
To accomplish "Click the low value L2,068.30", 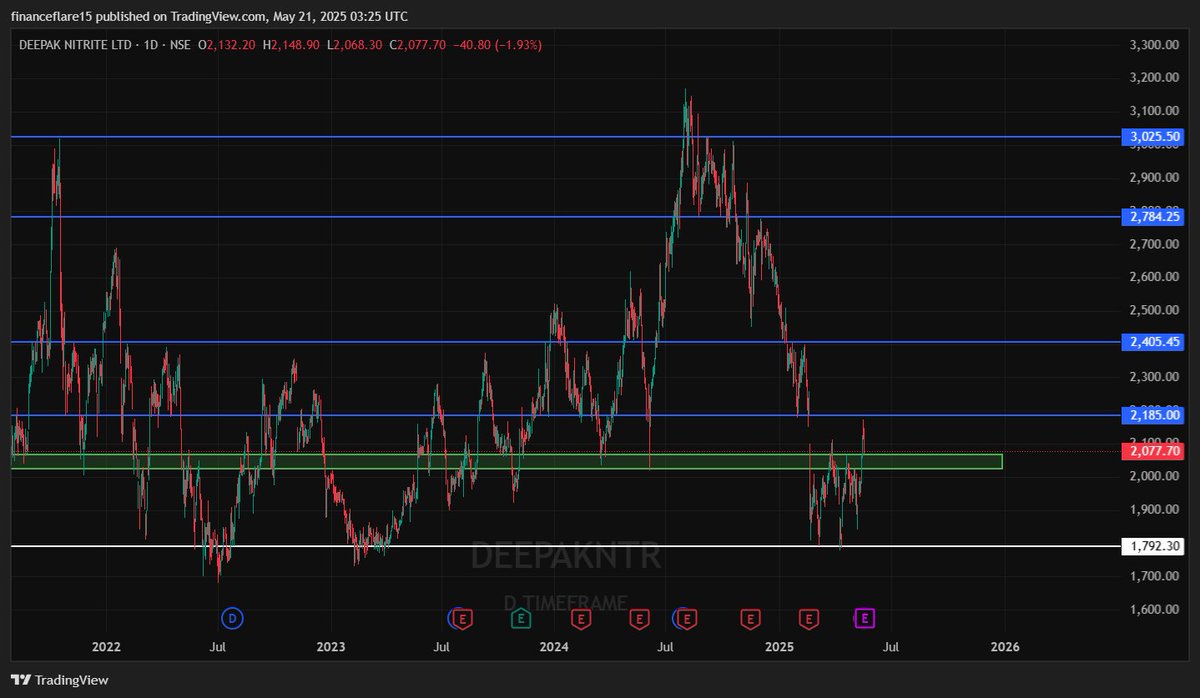I will coord(355,44).
